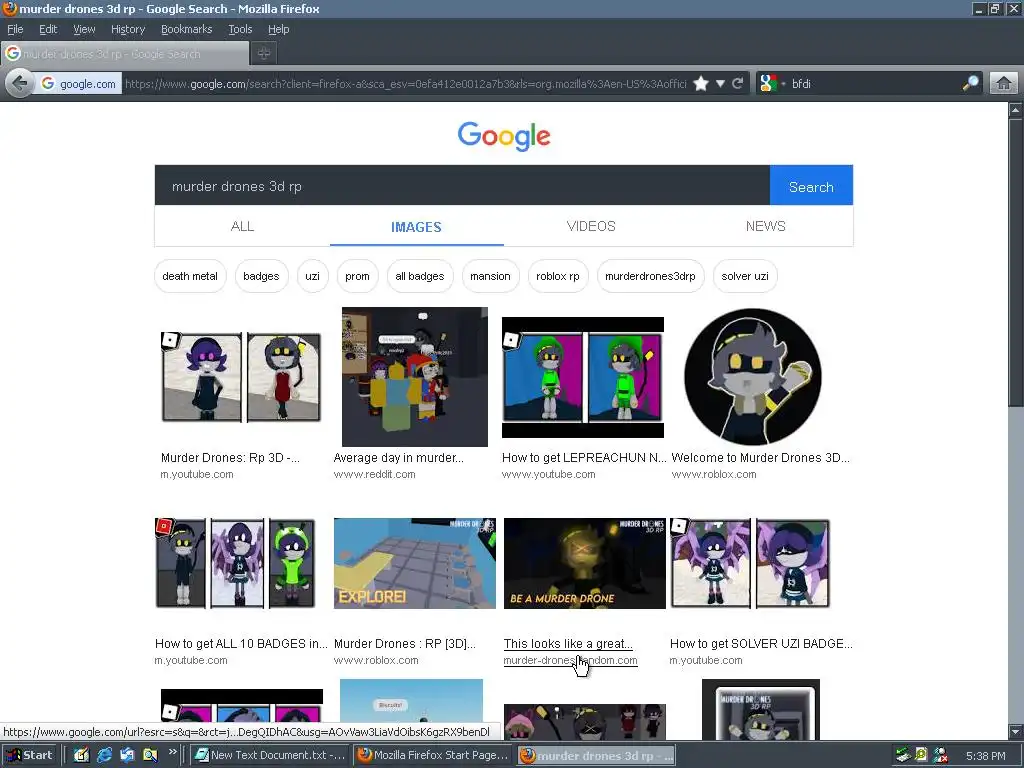
Task: Switch to Mozilla Firefox Start Page taskbar window
Action: click(432, 755)
